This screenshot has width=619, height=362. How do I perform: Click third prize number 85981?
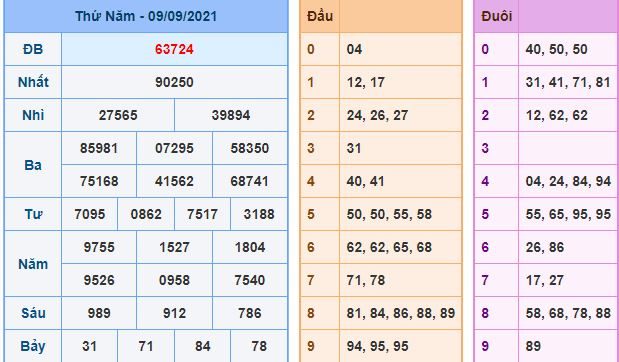(99, 148)
